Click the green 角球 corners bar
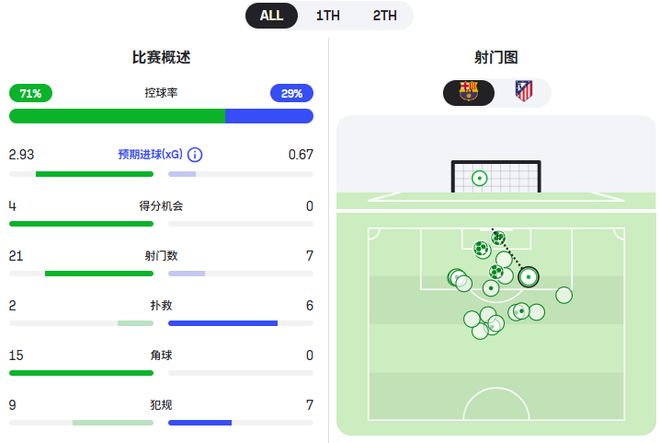660x443 pixels. tap(81, 373)
